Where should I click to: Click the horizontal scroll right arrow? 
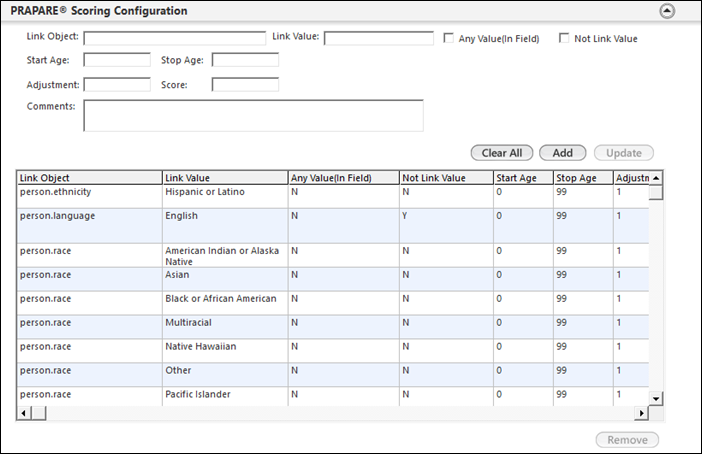[642, 413]
